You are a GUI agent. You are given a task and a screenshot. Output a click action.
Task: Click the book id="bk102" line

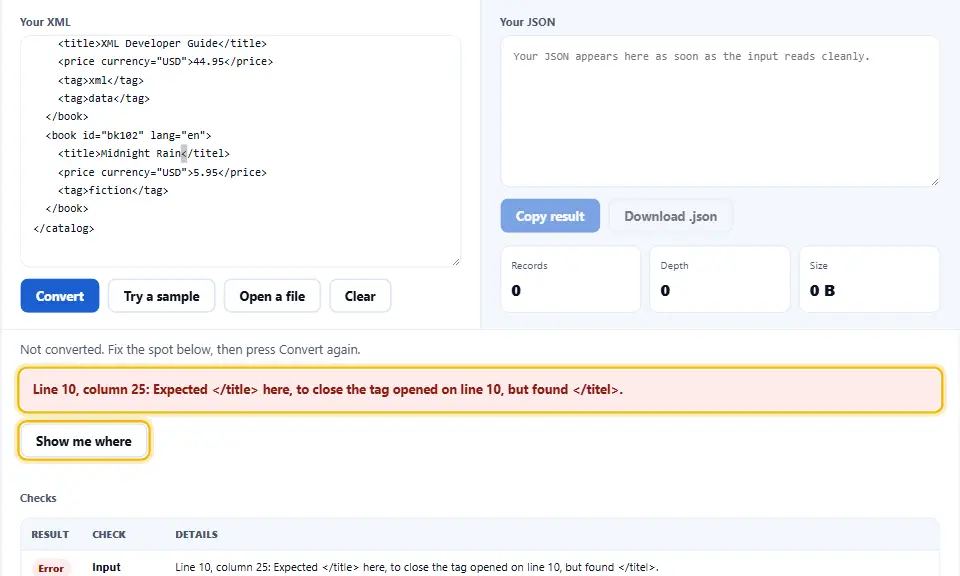pyautogui.click(x=129, y=135)
